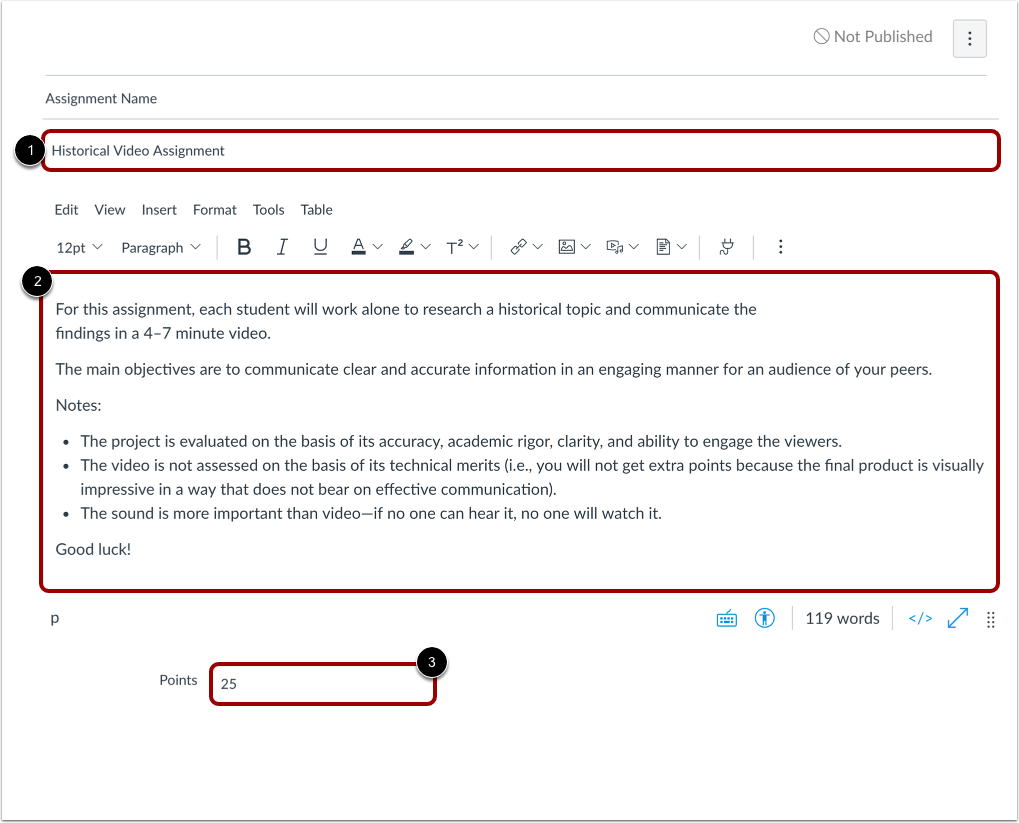Open the link insertion icon

(519, 247)
